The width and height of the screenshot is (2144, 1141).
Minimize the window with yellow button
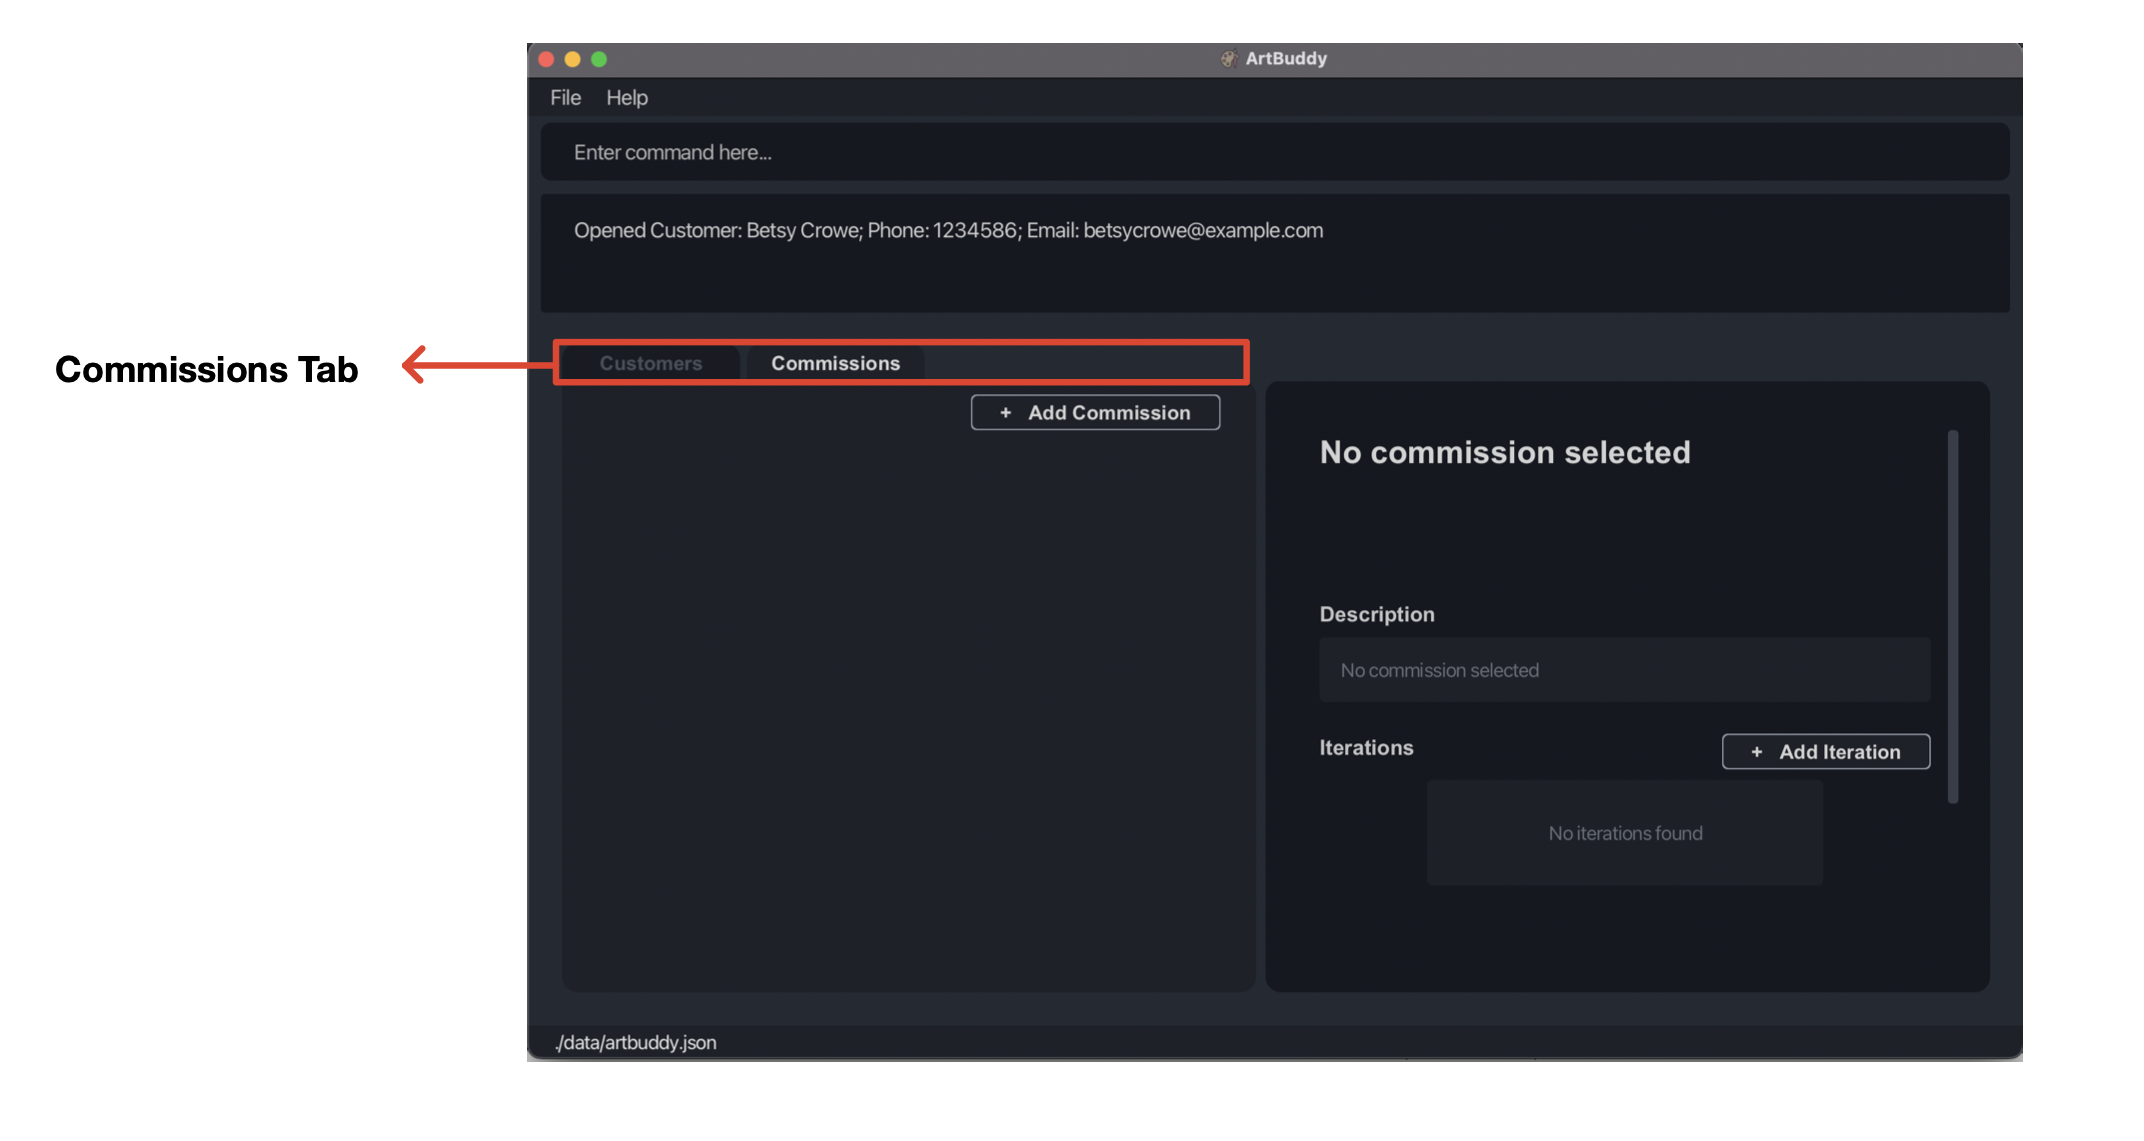tap(572, 59)
